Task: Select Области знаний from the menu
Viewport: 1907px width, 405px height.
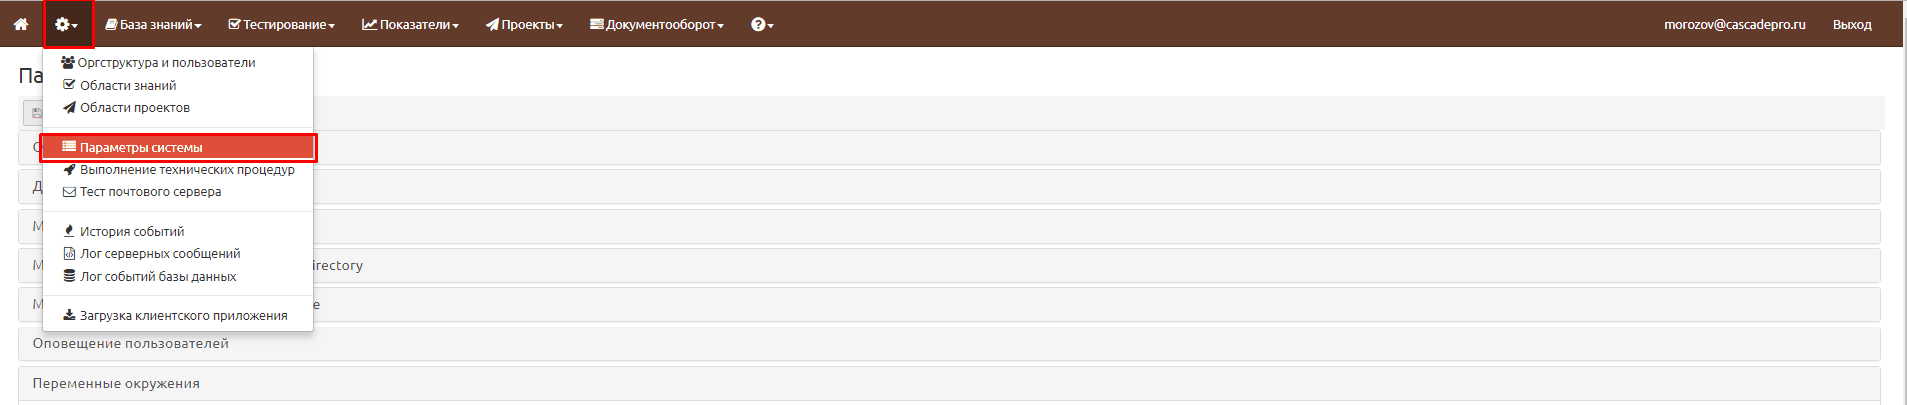Action: click(120, 85)
